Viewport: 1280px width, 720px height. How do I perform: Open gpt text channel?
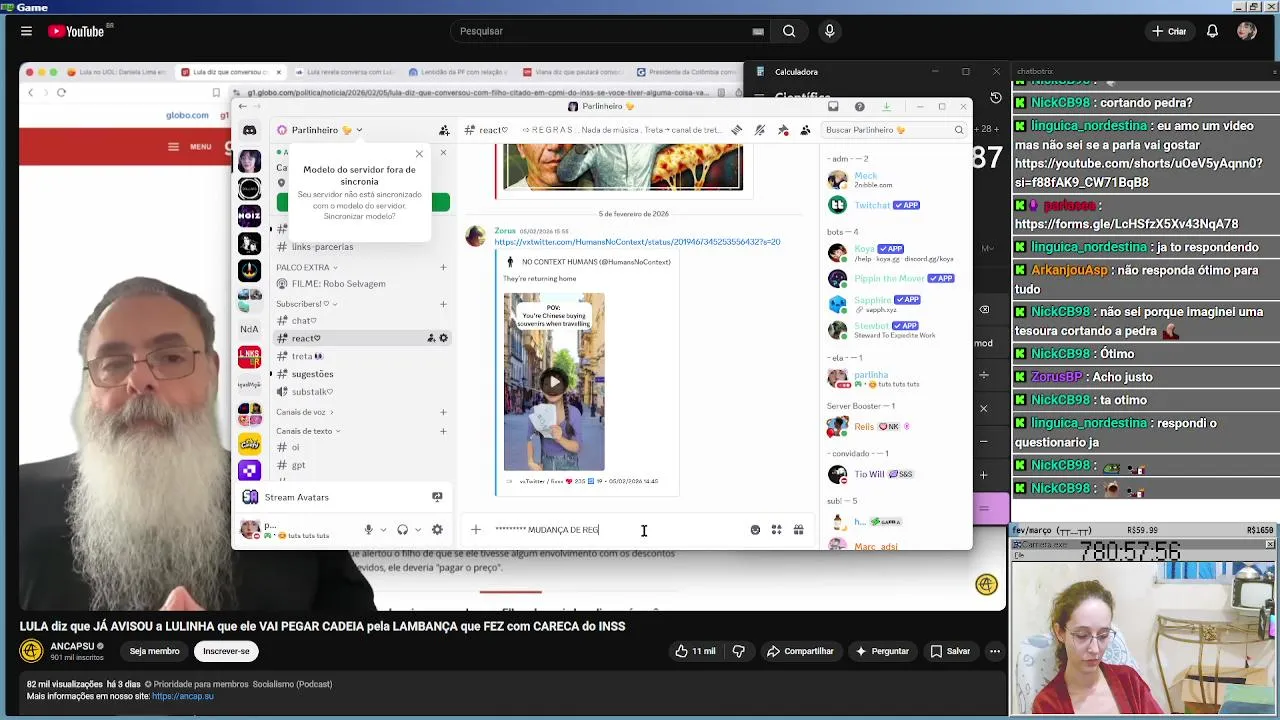[x=298, y=465]
